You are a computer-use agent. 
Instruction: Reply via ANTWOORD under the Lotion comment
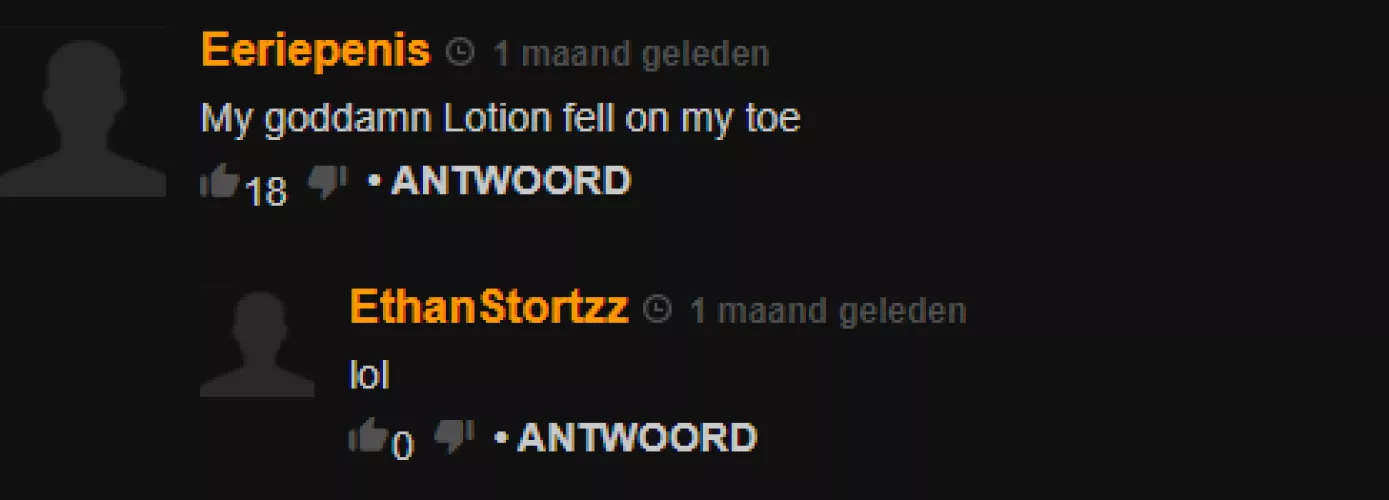click(x=511, y=181)
